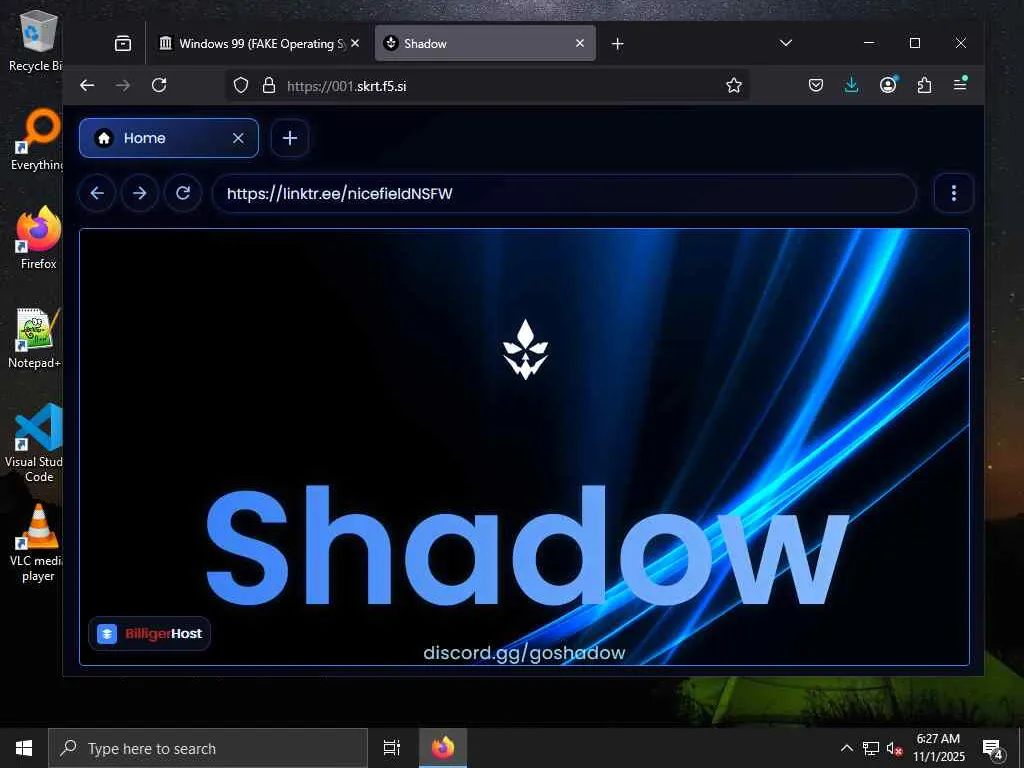Focus the Firefox address bar showing 001.skrt.f5.si
This screenshot has width=1024, height=768.
(487, 86)
